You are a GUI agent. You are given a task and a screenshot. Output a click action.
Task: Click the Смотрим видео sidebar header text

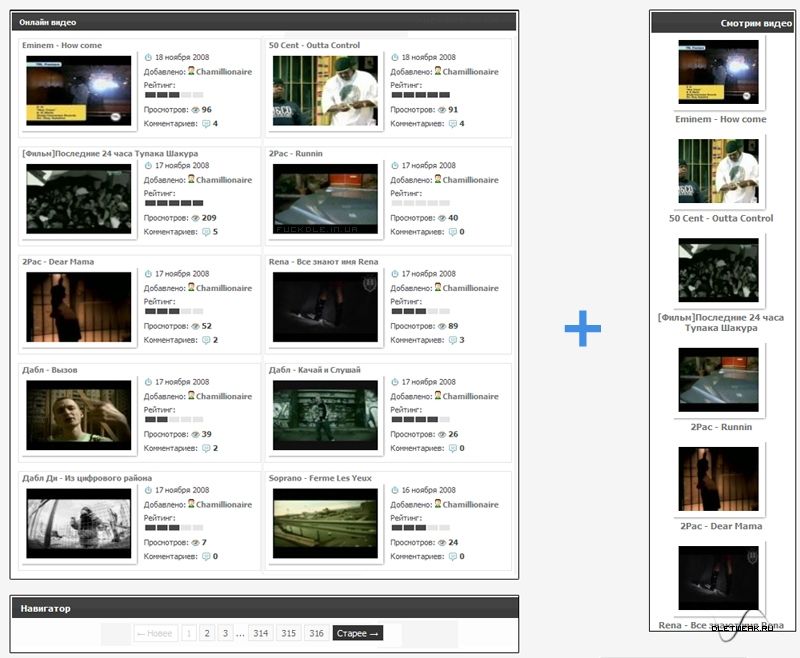click(x=756, y=23)
